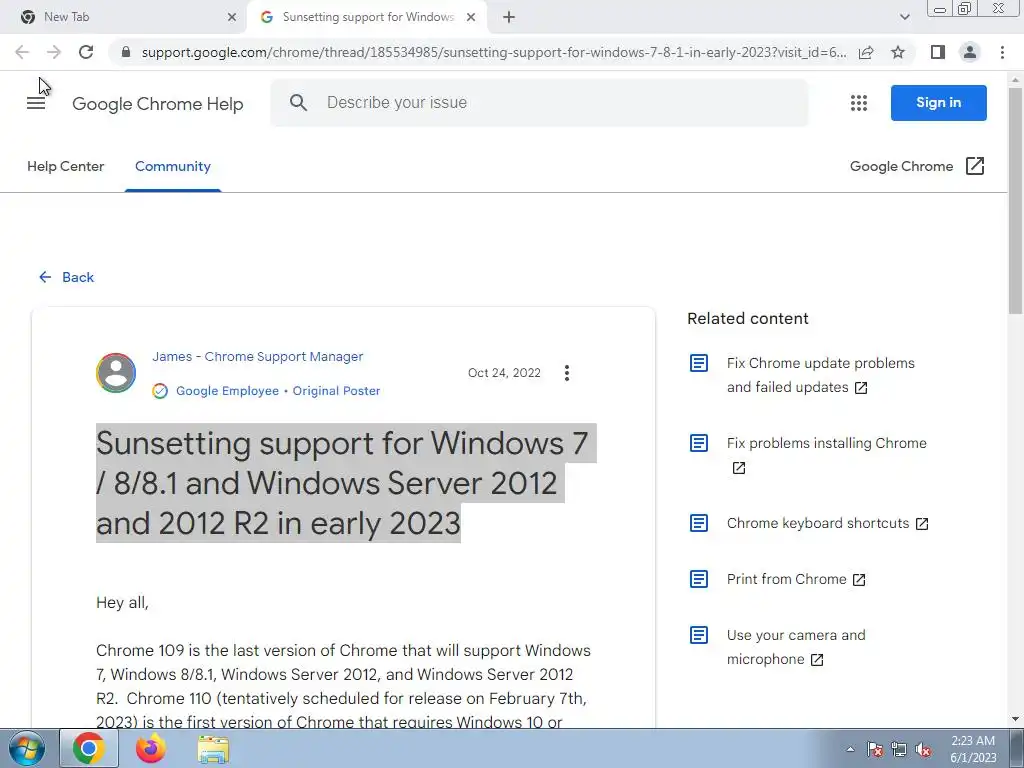
Task: Click the lock site info icon
Action: [126, 52]
